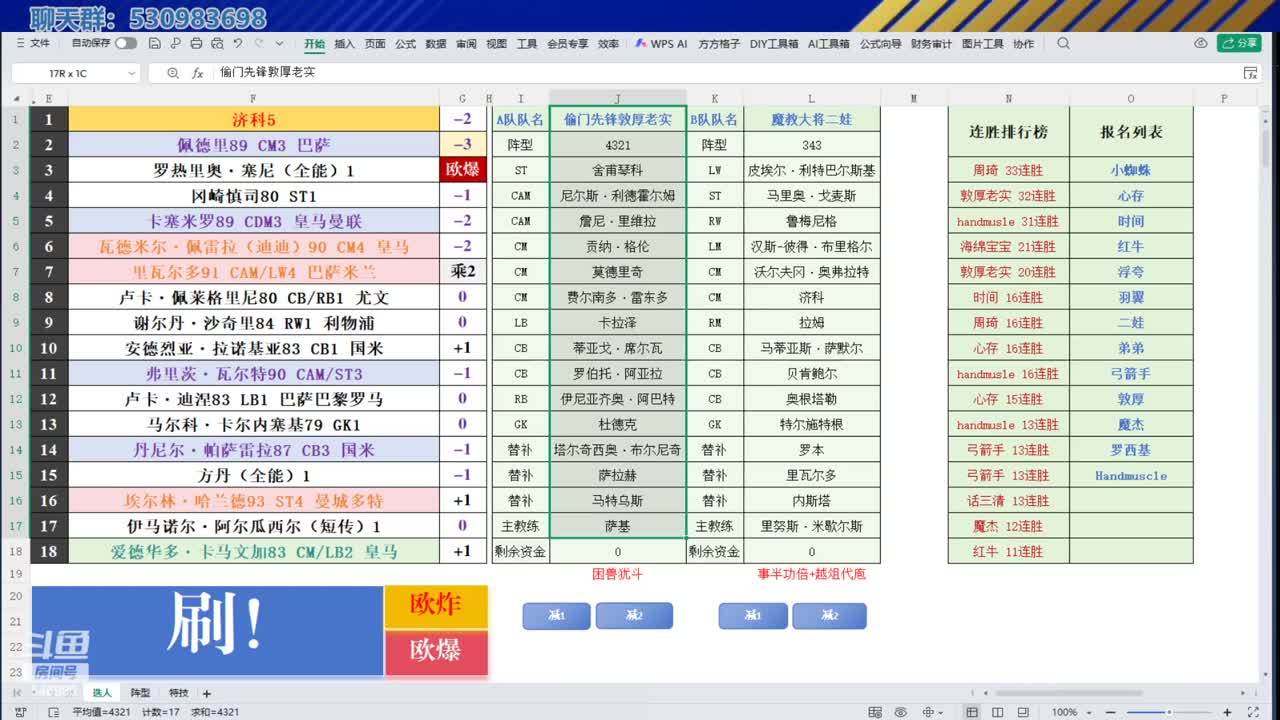Screen dimensions: 1280x720
Task: Go to first sheet using navigation arrow
Action: [15, 693]
